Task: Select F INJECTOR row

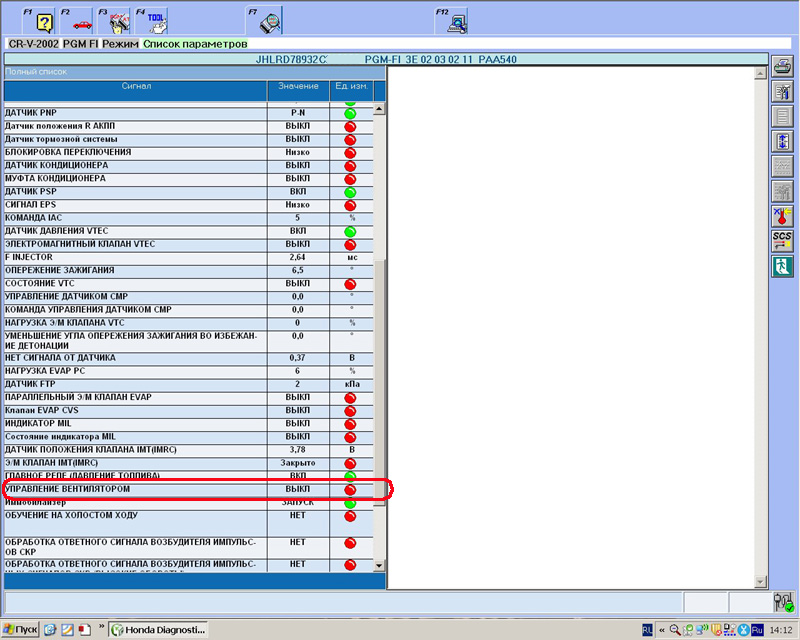Action: (x=189, y=258)
